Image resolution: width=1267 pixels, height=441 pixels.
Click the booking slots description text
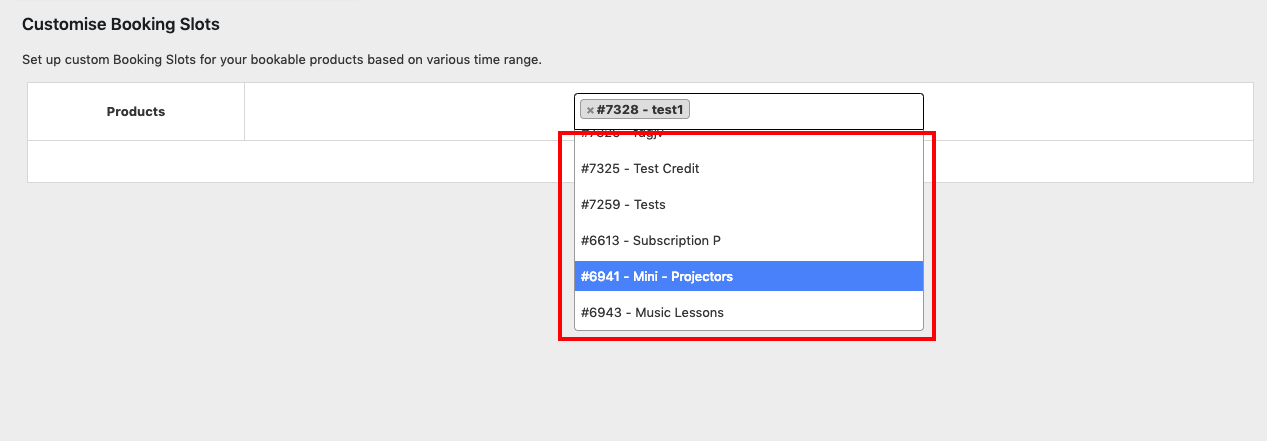(282, 60)
